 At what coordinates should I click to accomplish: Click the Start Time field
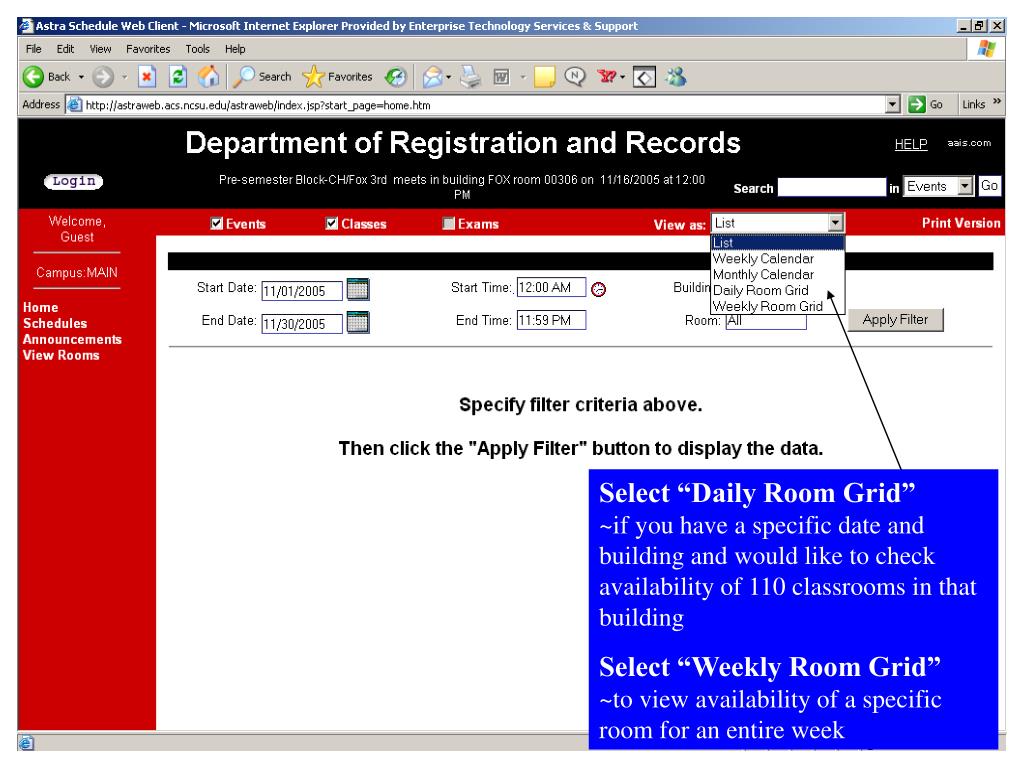coord(551,287)
